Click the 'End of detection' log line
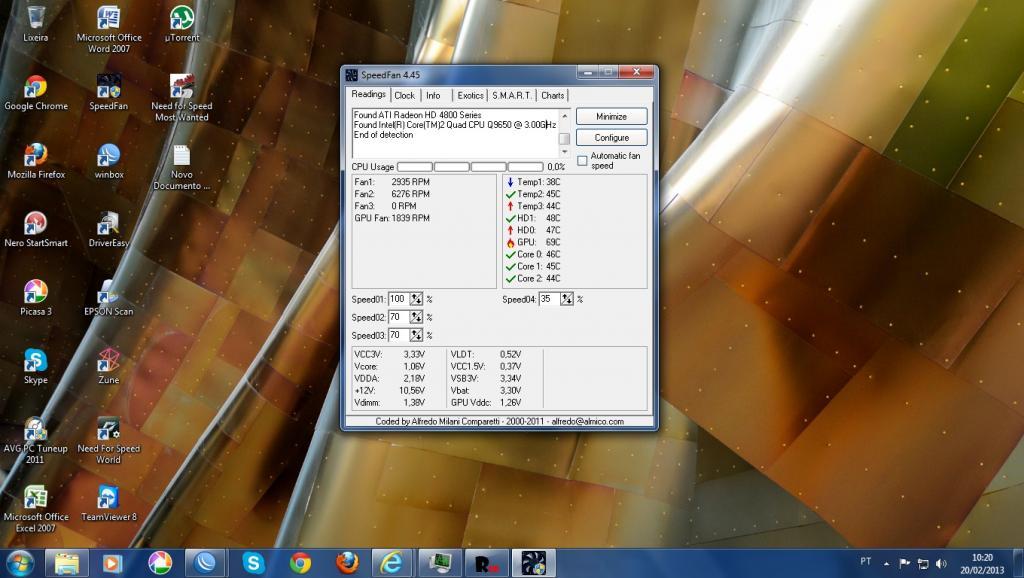The image size is (1024, 578). [383, 135]
